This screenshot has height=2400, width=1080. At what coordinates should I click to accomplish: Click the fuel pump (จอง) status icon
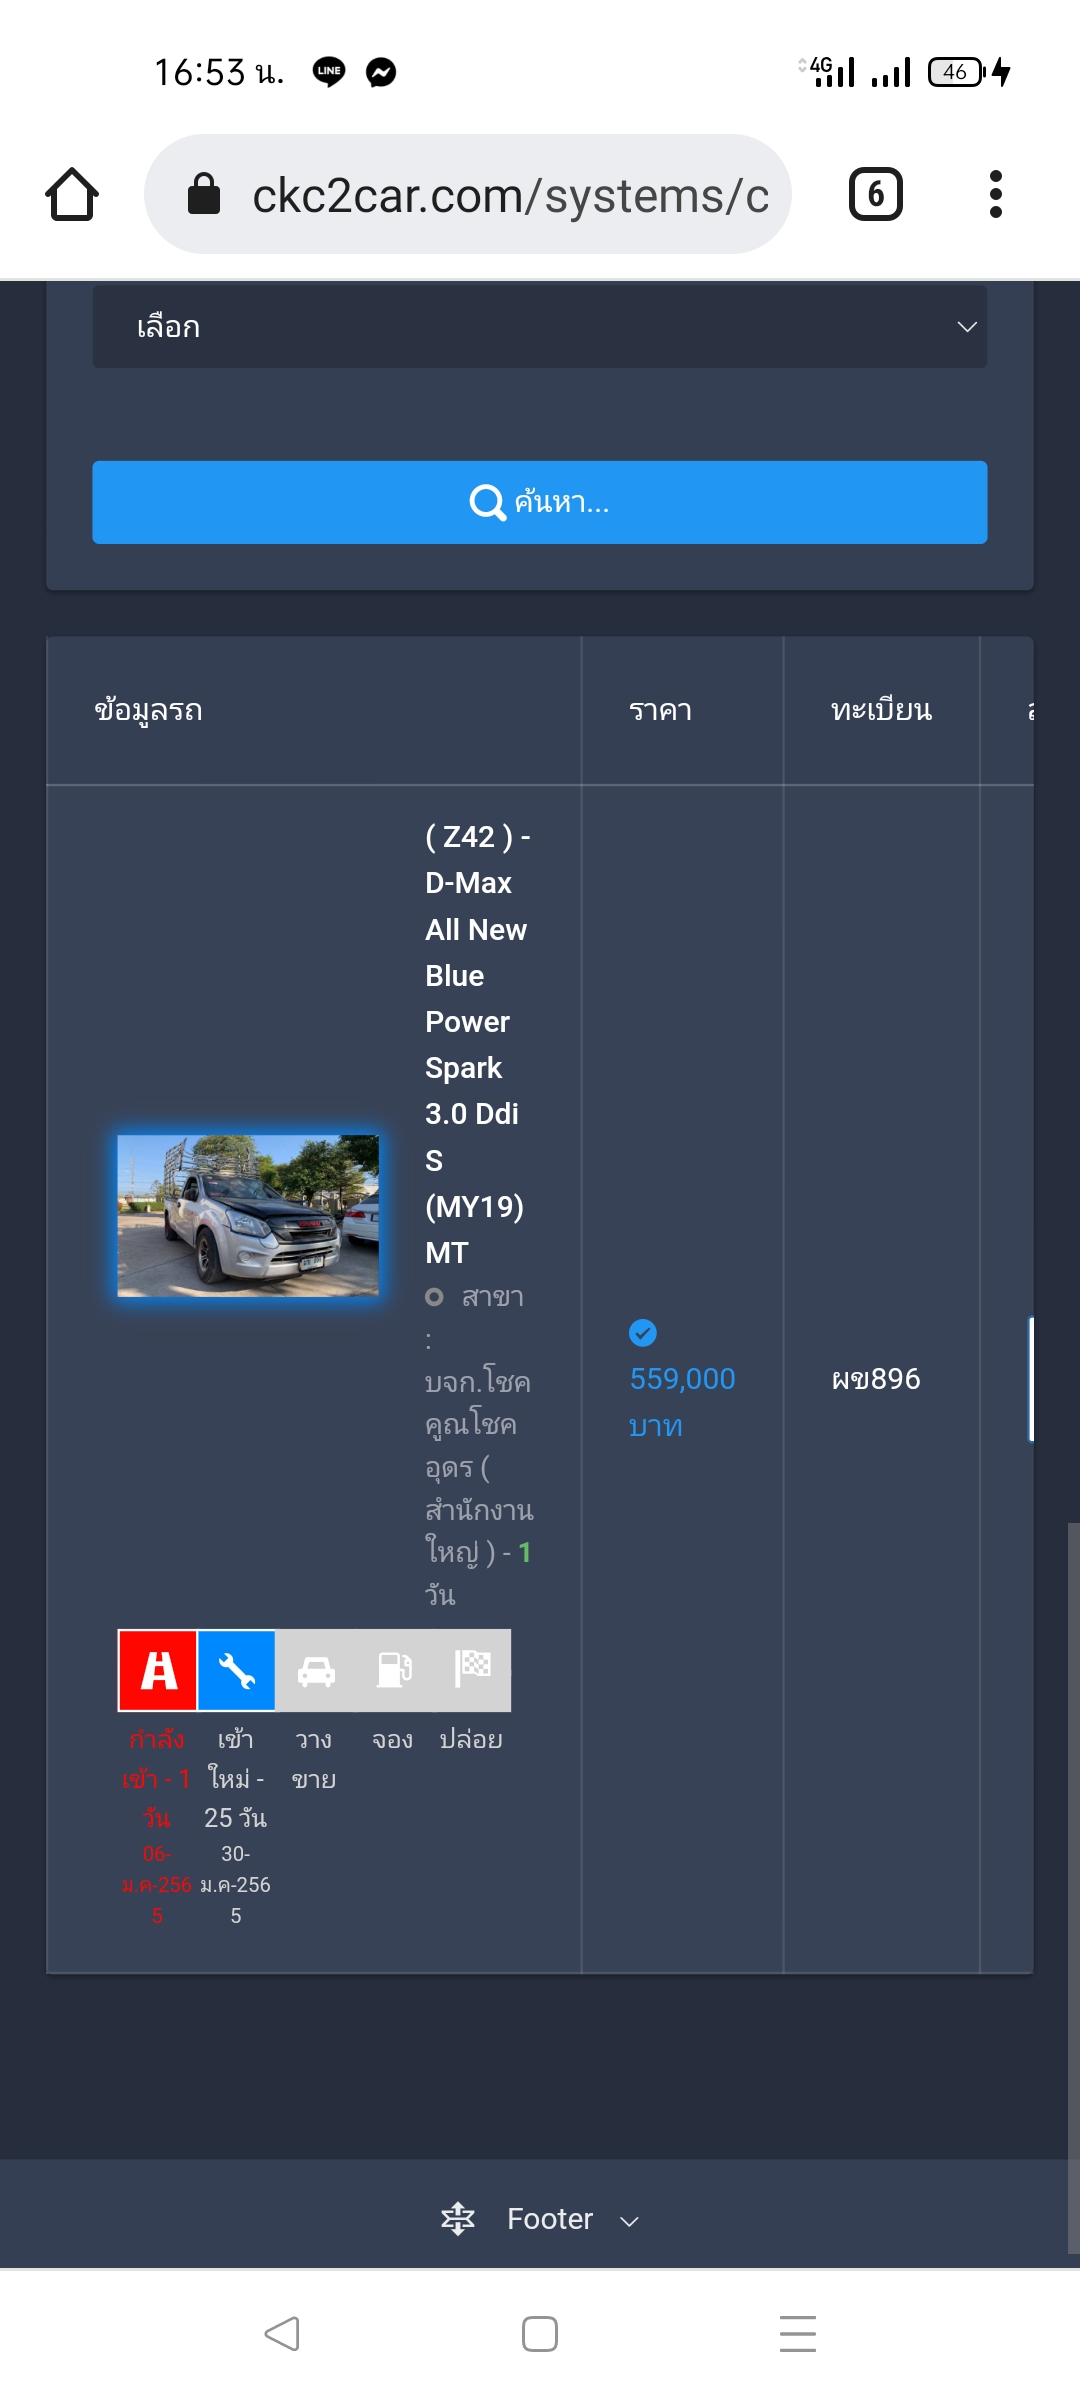(x=393, y=1670)
